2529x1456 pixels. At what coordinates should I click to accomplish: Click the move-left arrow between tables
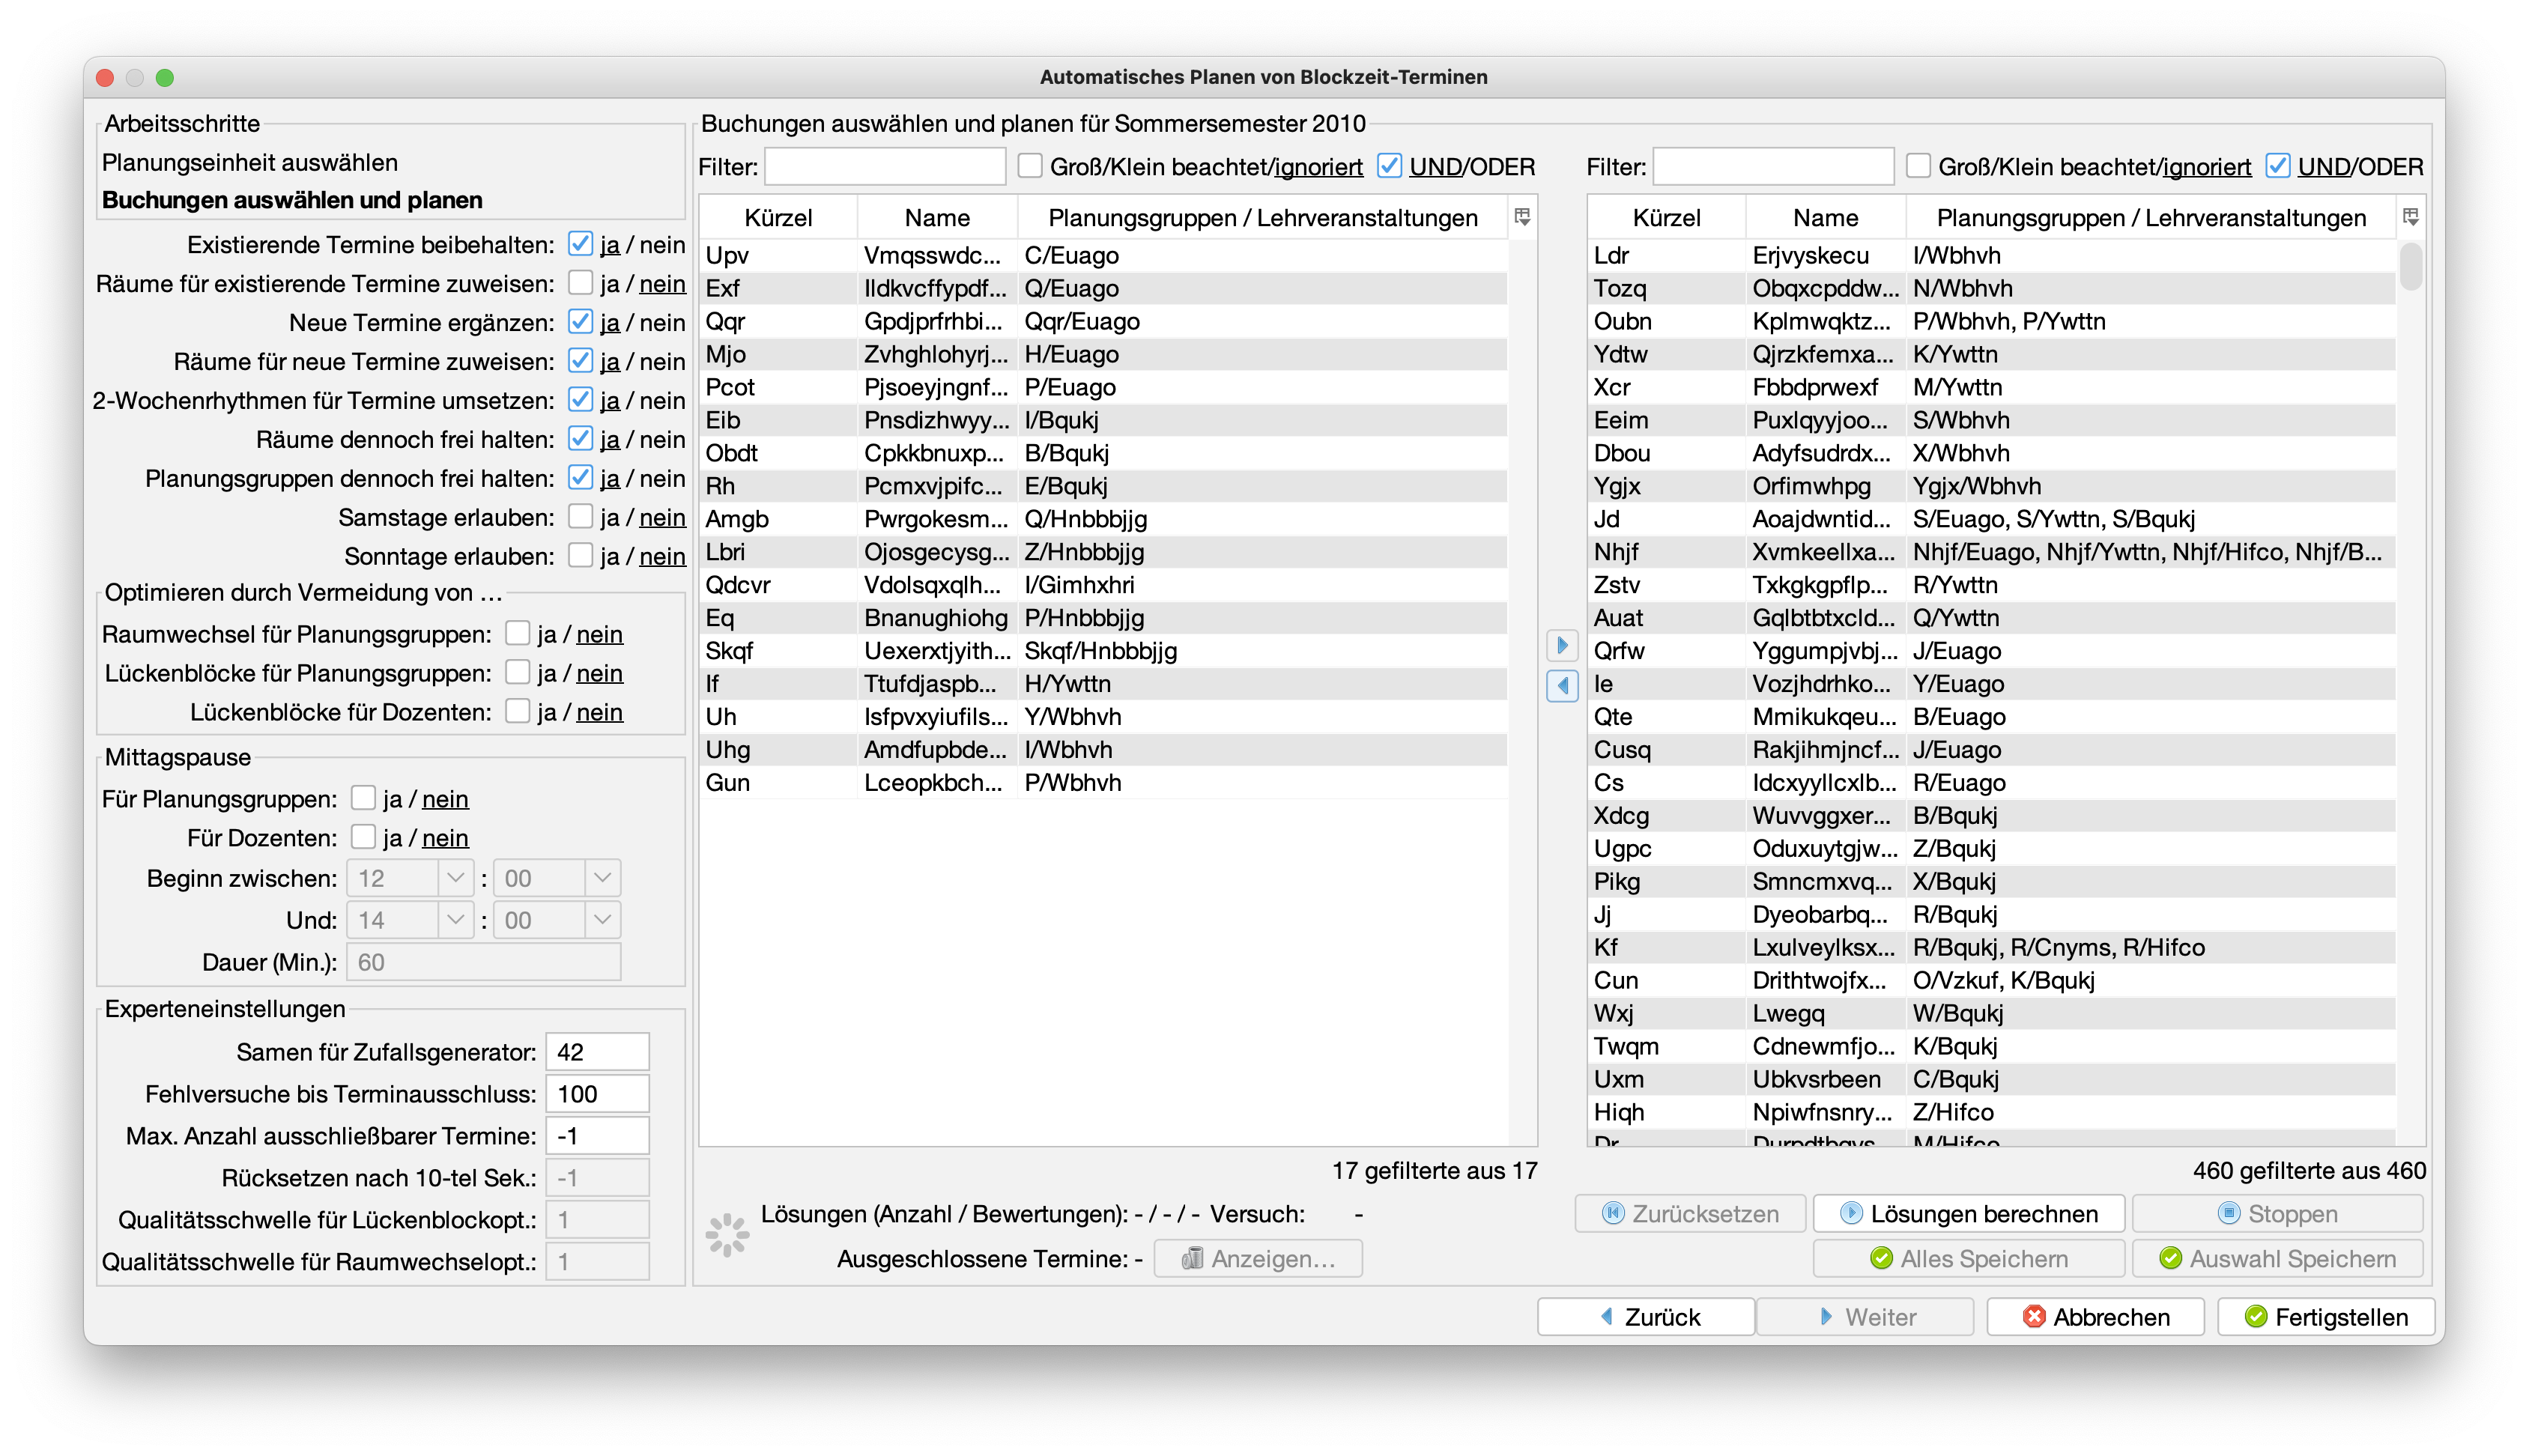point(1562,686)
